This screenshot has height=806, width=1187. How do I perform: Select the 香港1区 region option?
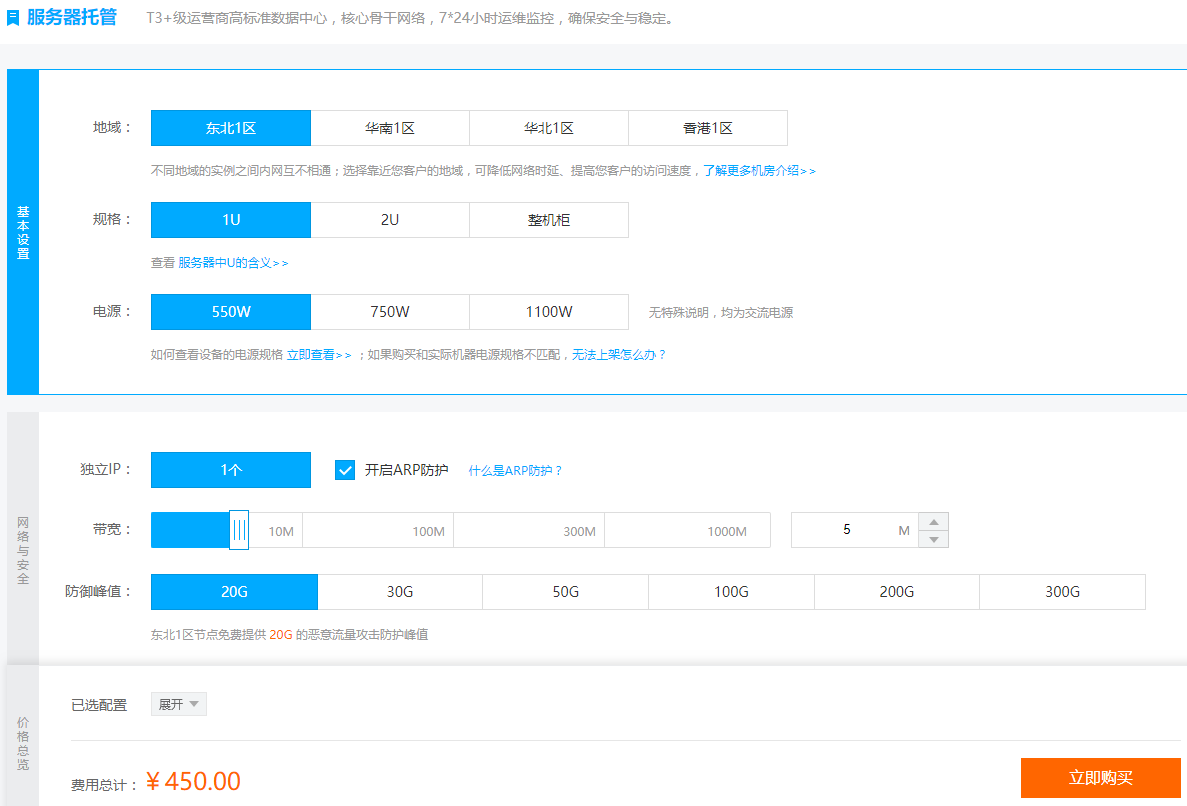[x=708, y=128]
